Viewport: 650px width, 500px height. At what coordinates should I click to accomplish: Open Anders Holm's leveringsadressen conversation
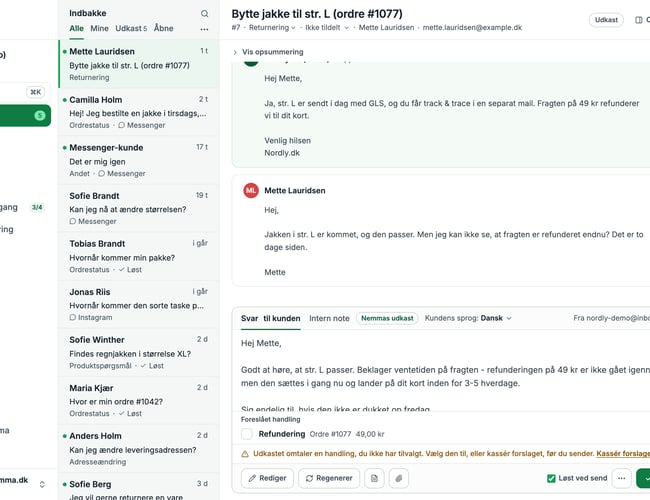(139, 449)
